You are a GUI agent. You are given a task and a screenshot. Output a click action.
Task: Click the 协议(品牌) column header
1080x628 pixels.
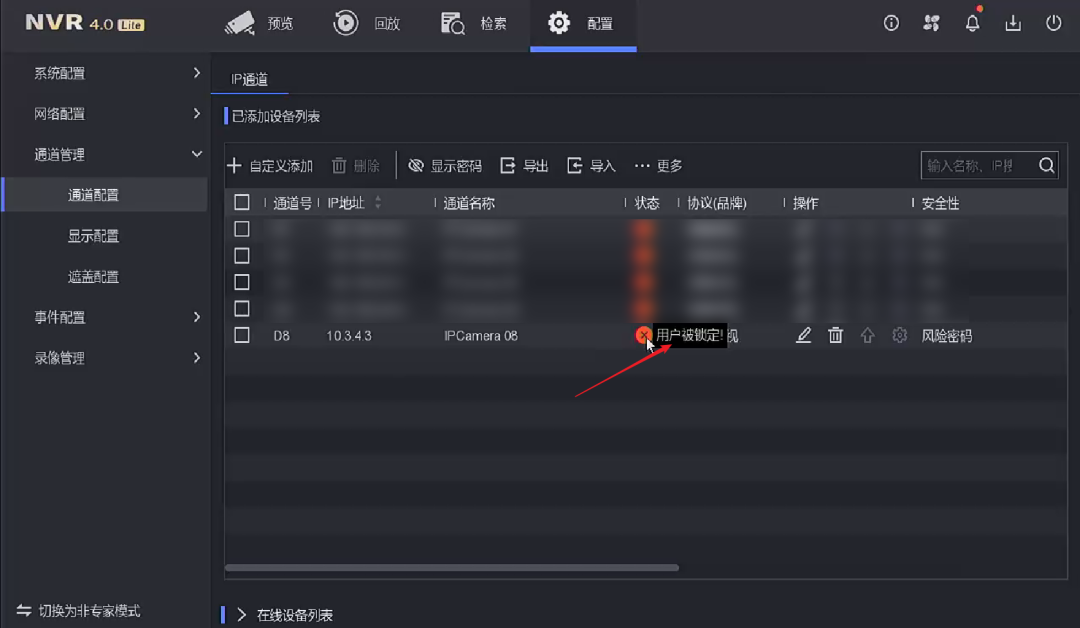click(x=717, y=203)
